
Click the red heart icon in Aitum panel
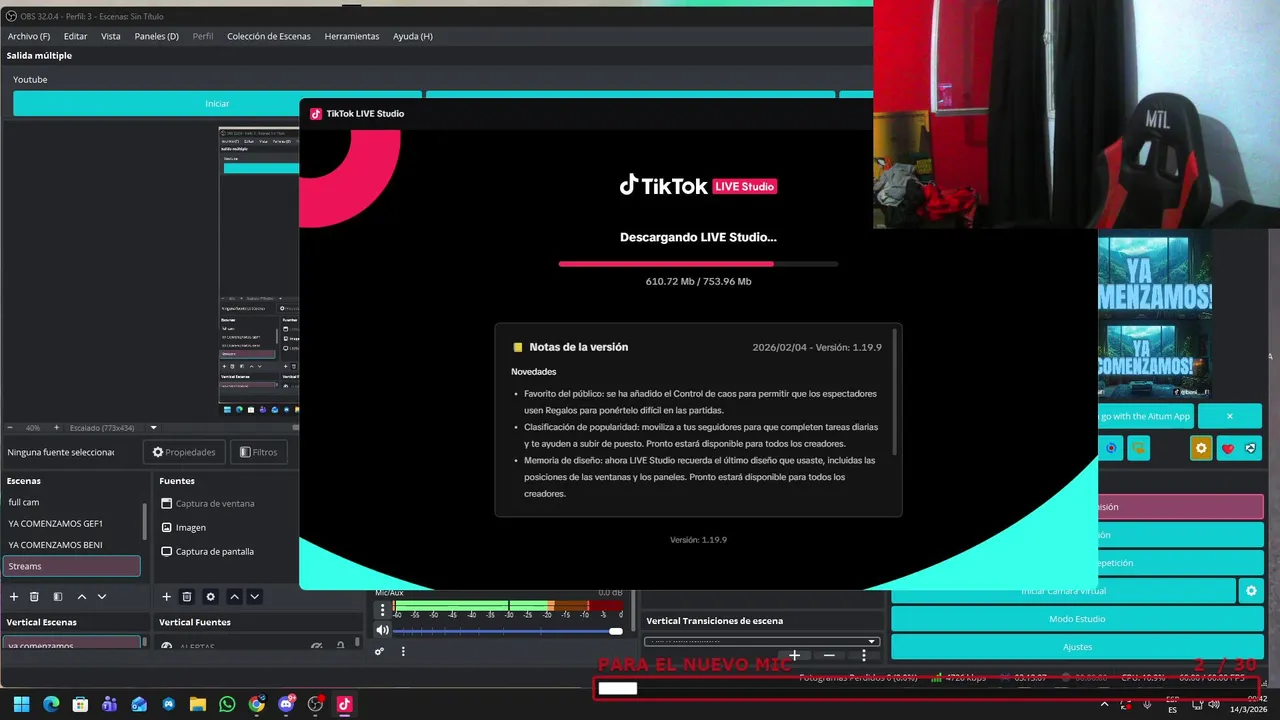[1228, 448]
